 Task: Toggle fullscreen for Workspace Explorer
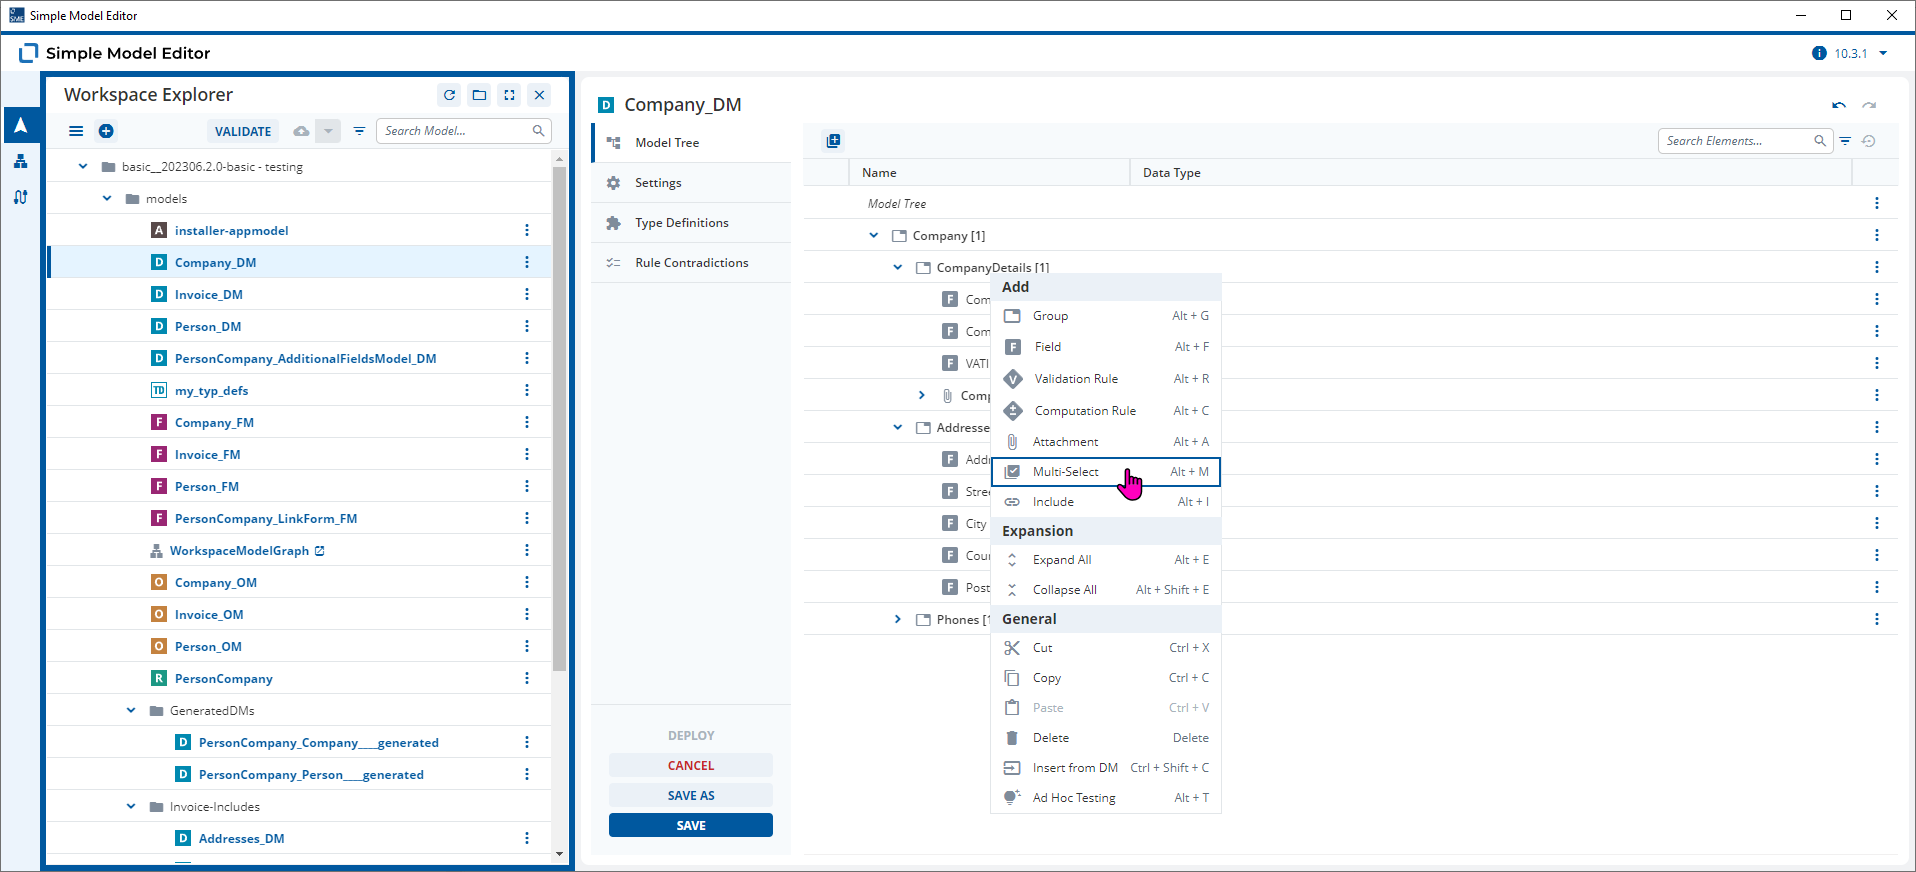[x=510, y=95]
